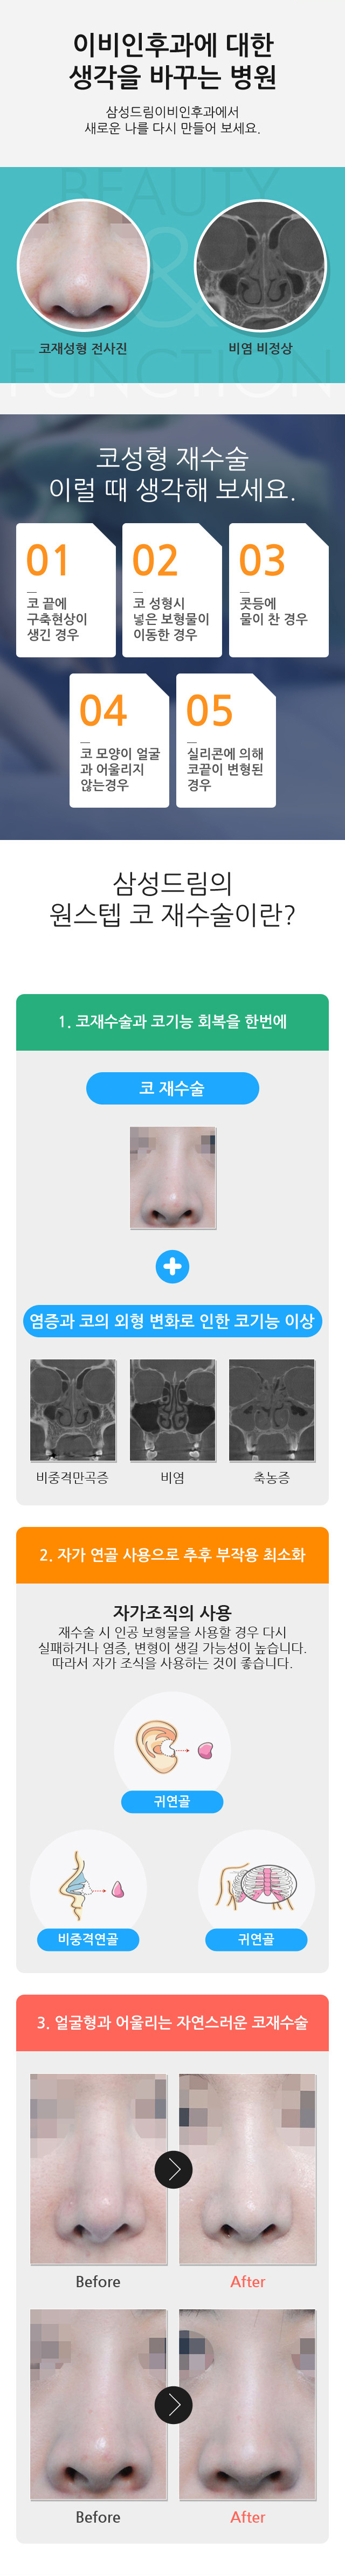This screenshot has height=2576, width=345.
Task: Open section 1 green header 코재수술과 코기능 회복
Action: [172, 1021]
